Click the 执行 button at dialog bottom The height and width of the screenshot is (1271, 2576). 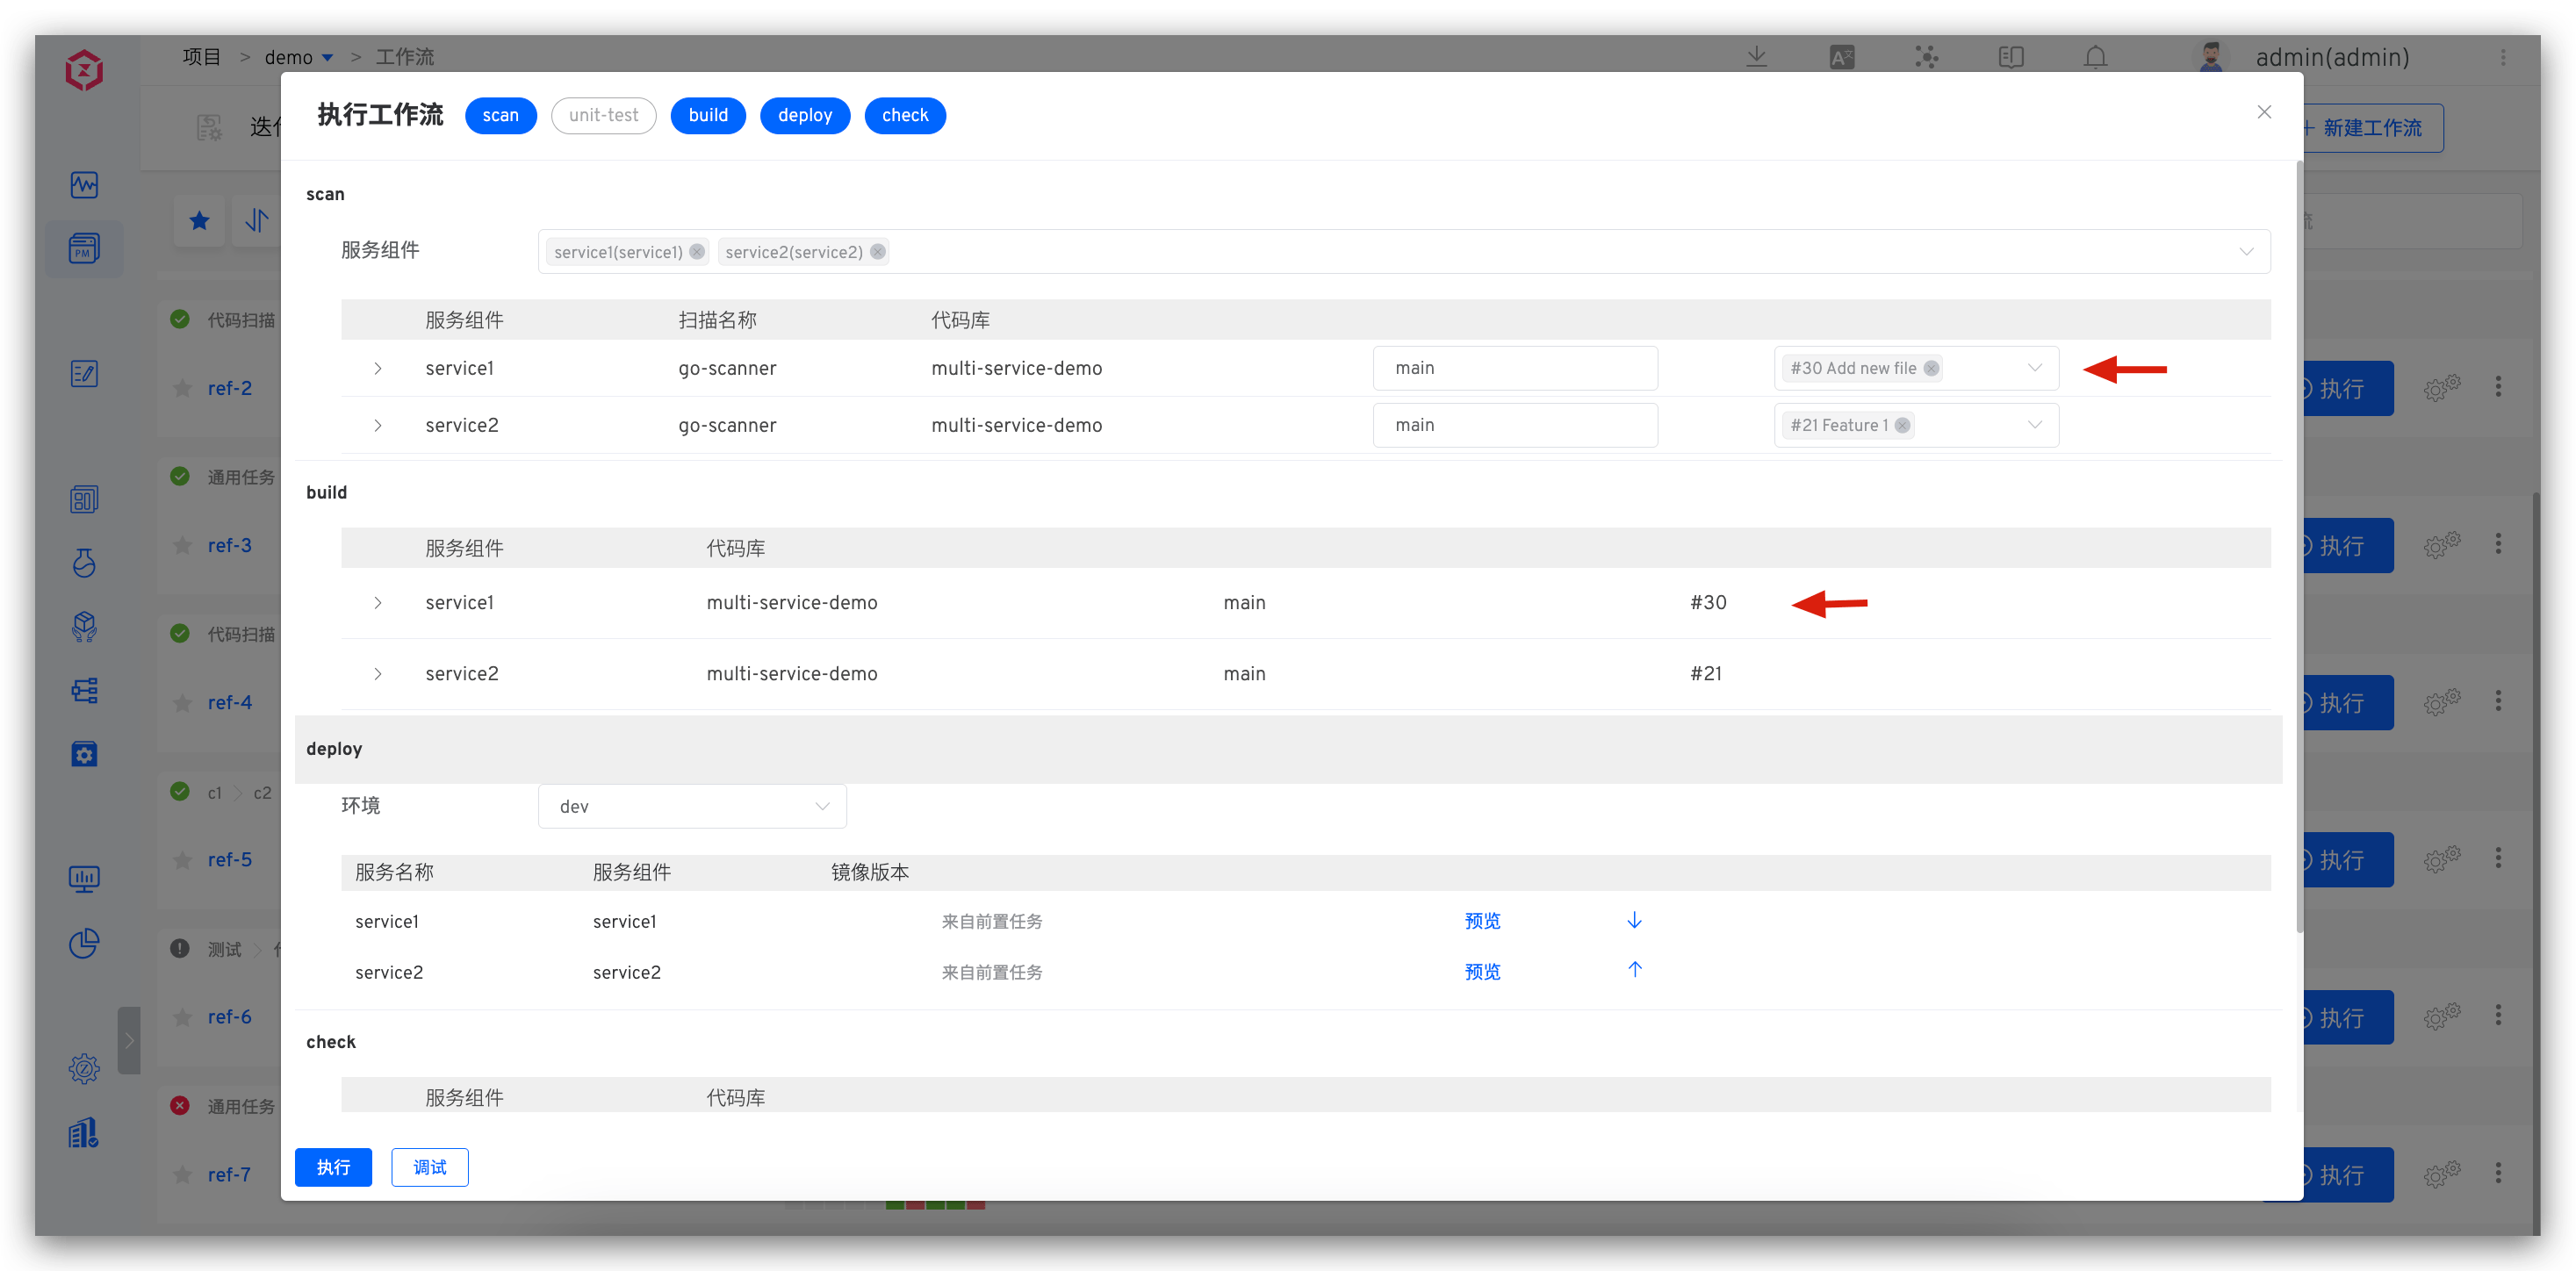tap(333, 1167)
